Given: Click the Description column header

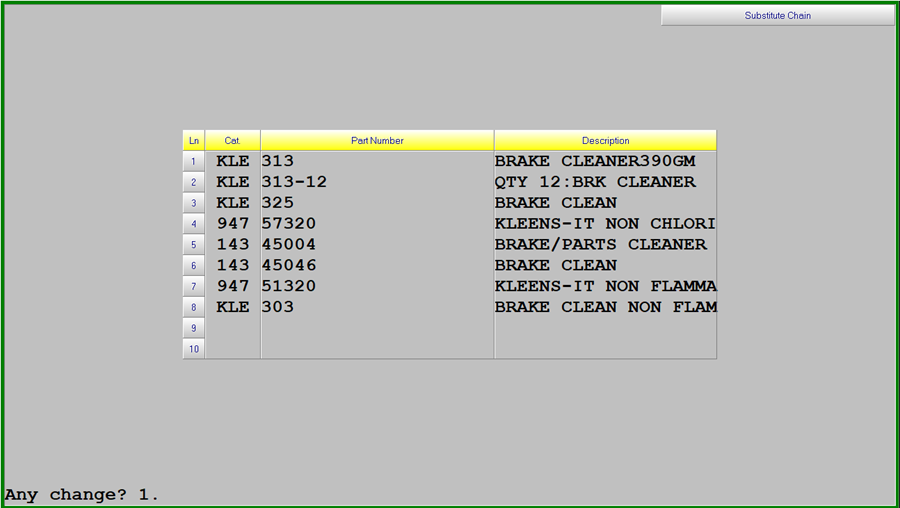Looking at the screenshot, I should (x=606, y=141).
